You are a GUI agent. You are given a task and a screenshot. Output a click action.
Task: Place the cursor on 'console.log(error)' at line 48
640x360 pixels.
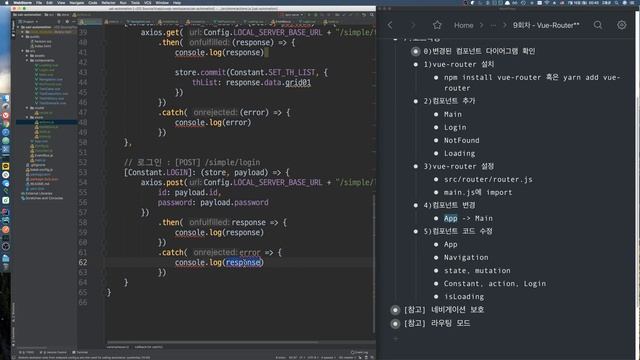pos(213,122)
